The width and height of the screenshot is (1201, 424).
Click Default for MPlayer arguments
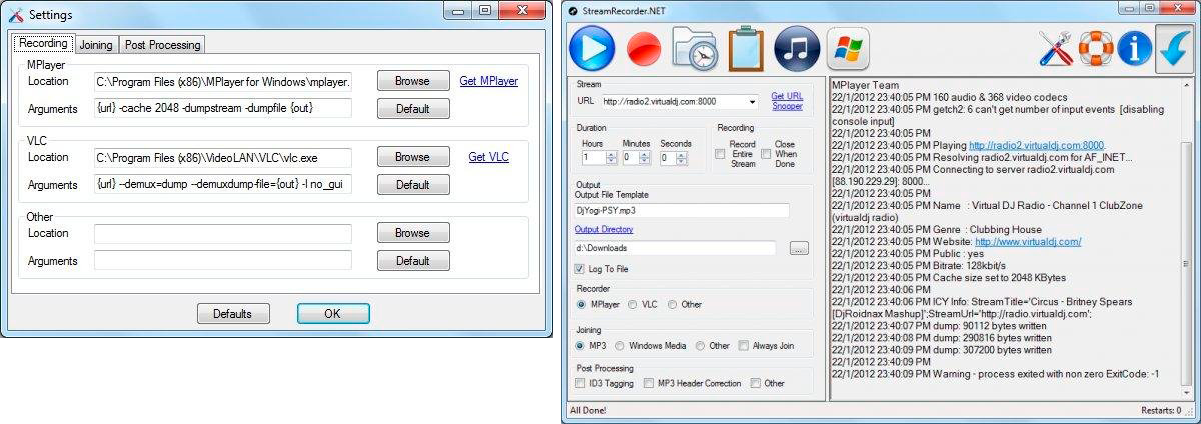[x=413, y=108]
